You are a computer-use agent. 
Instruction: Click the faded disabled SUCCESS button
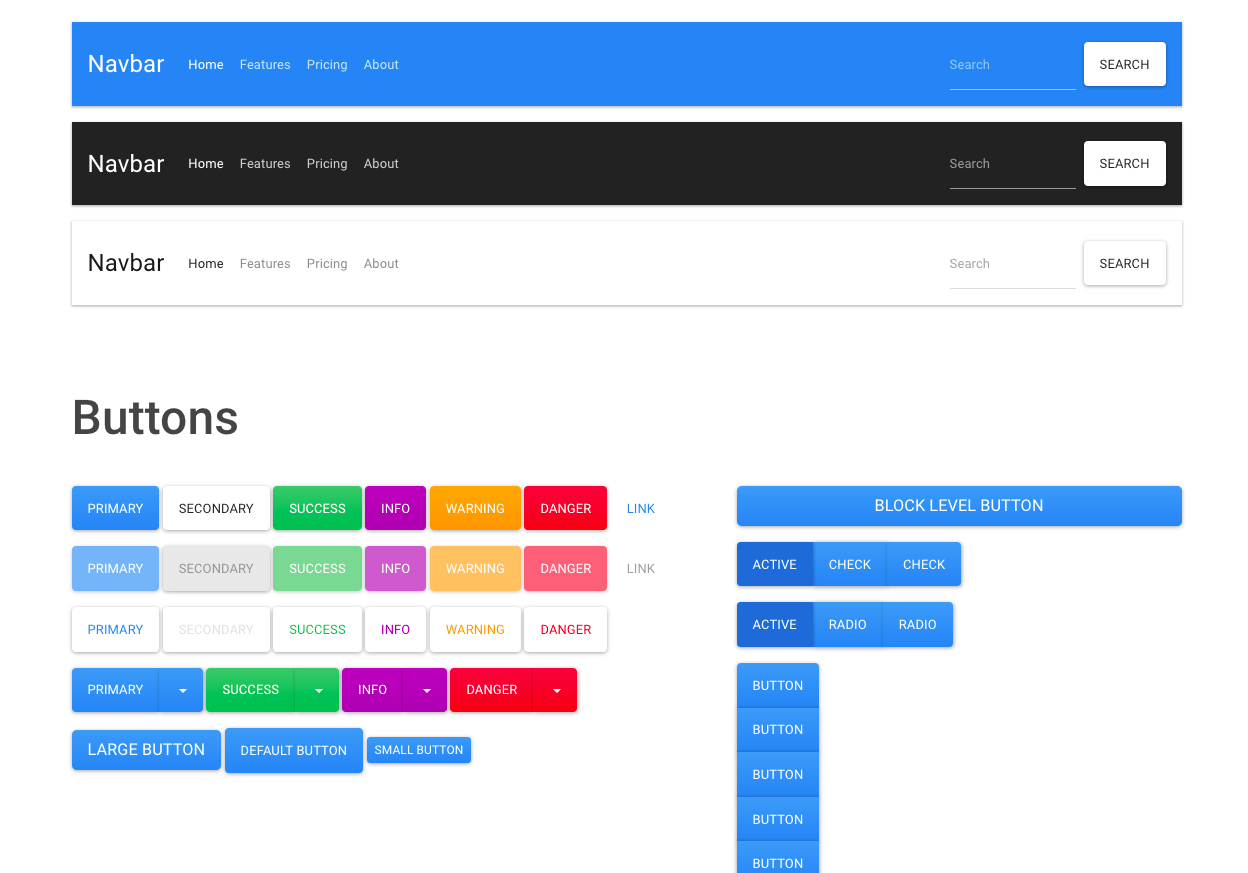tap(317, 568)
